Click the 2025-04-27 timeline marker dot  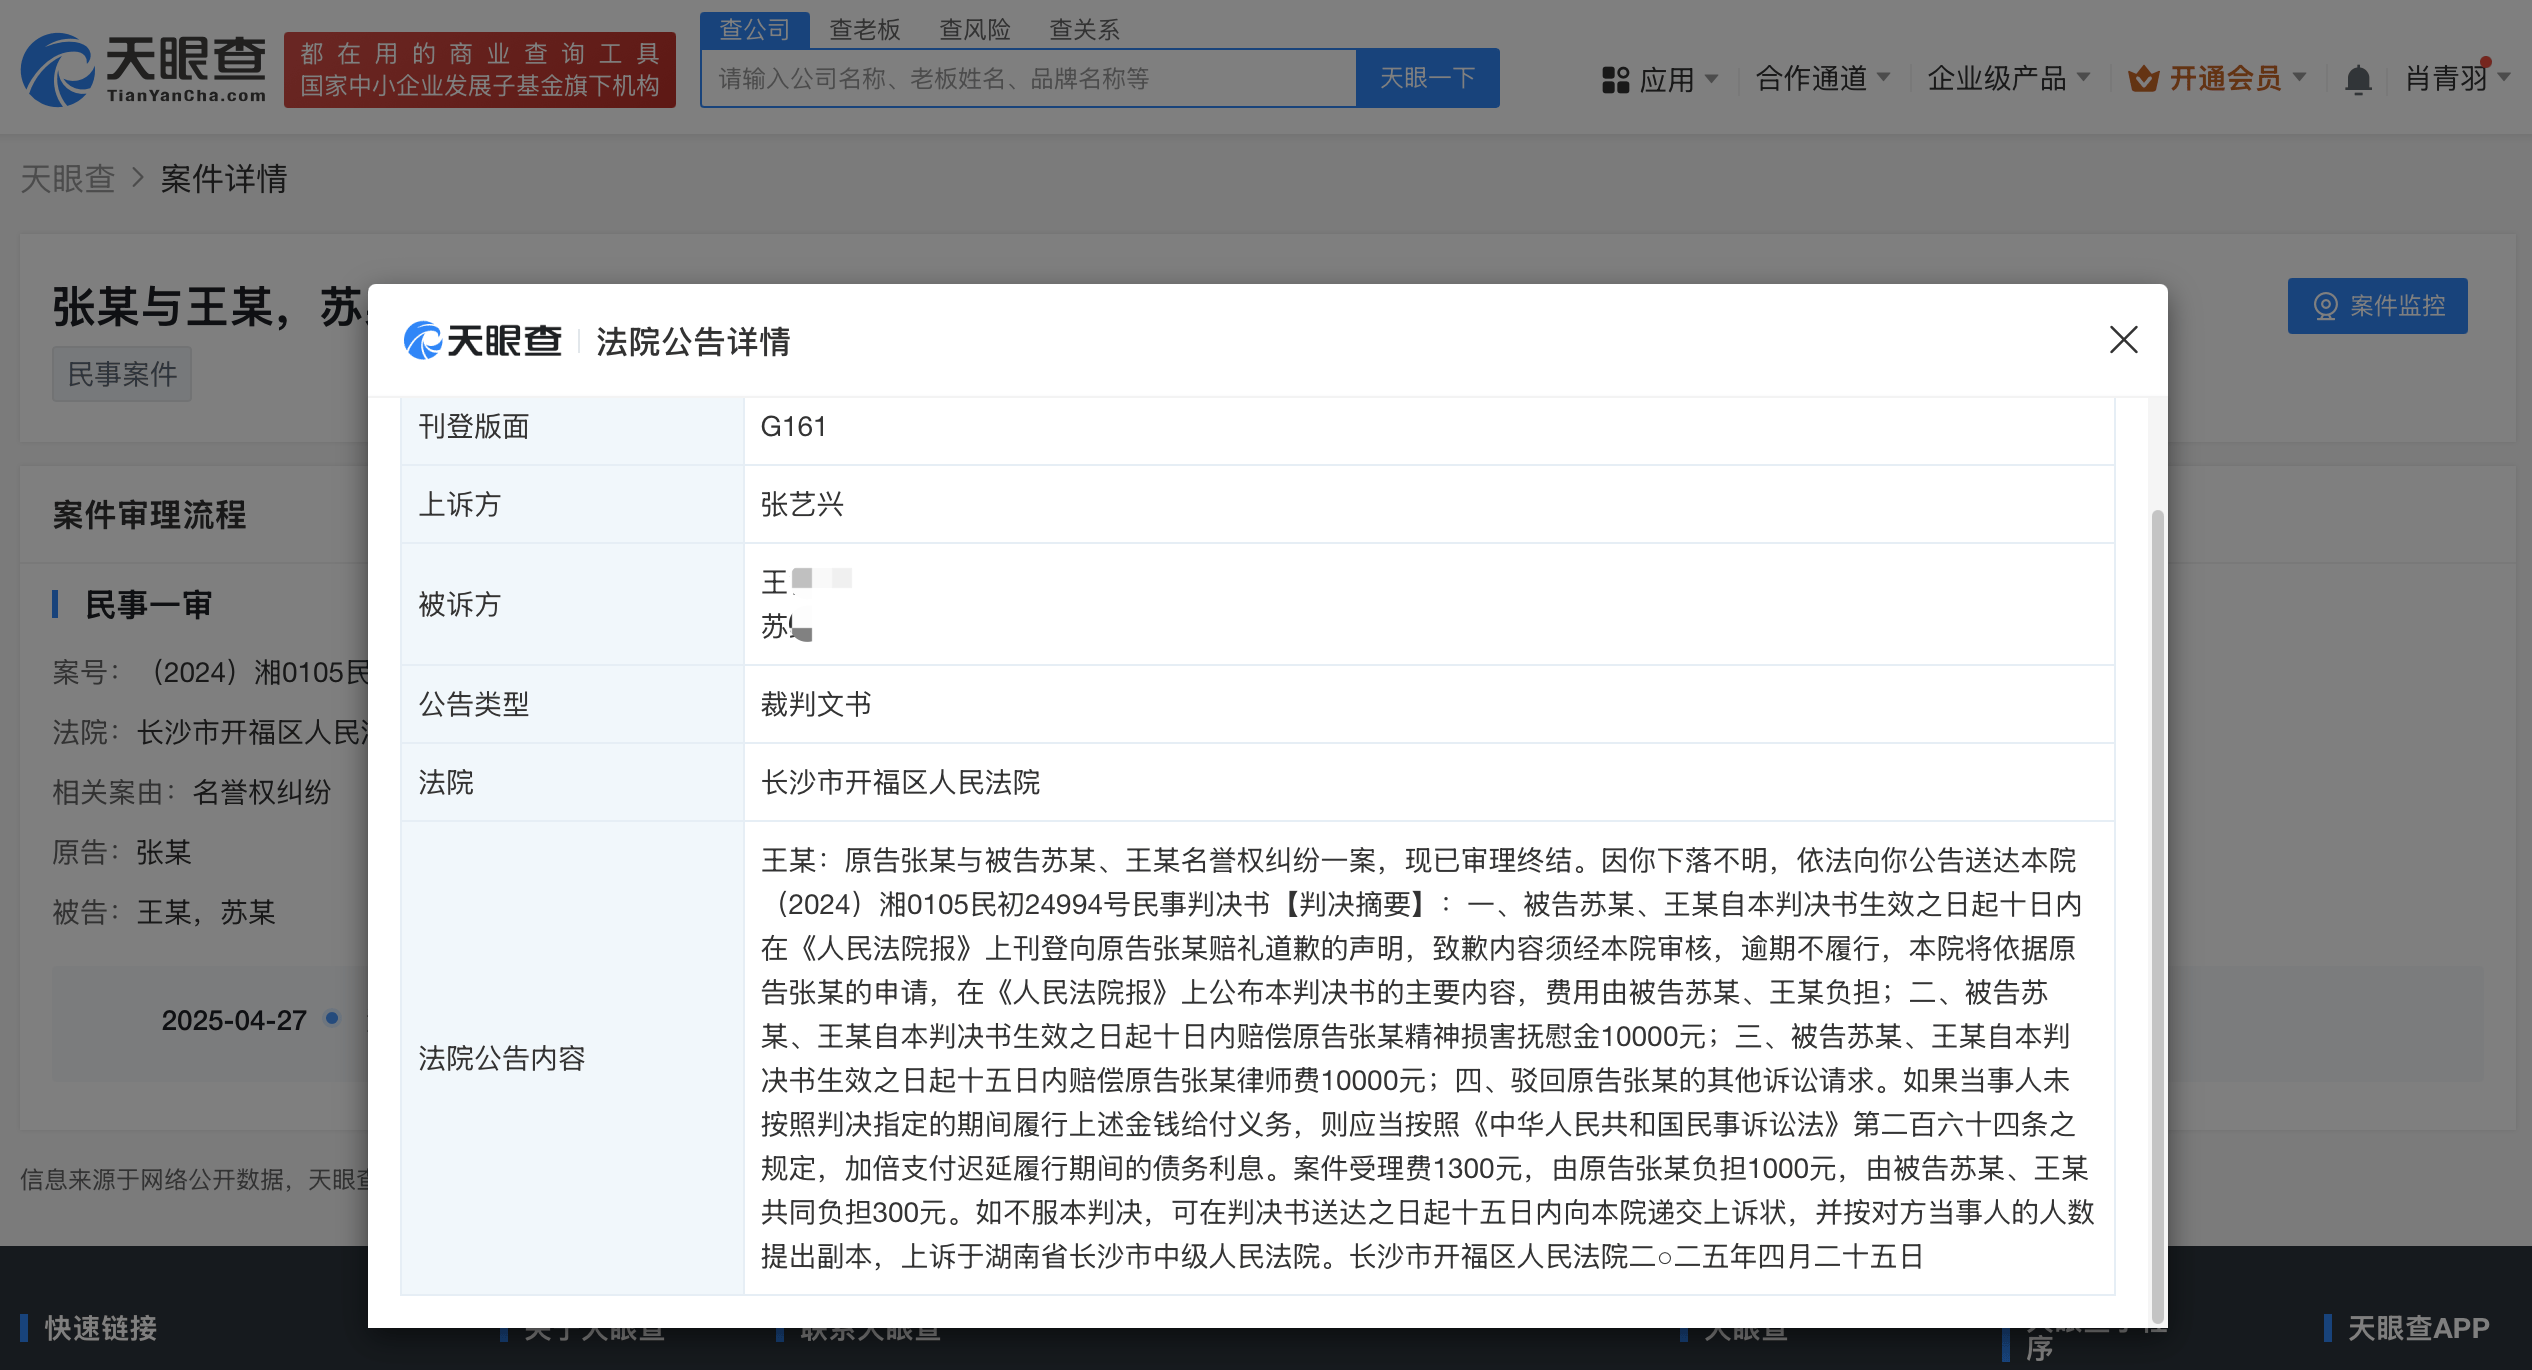click(x=332, y=1018)
